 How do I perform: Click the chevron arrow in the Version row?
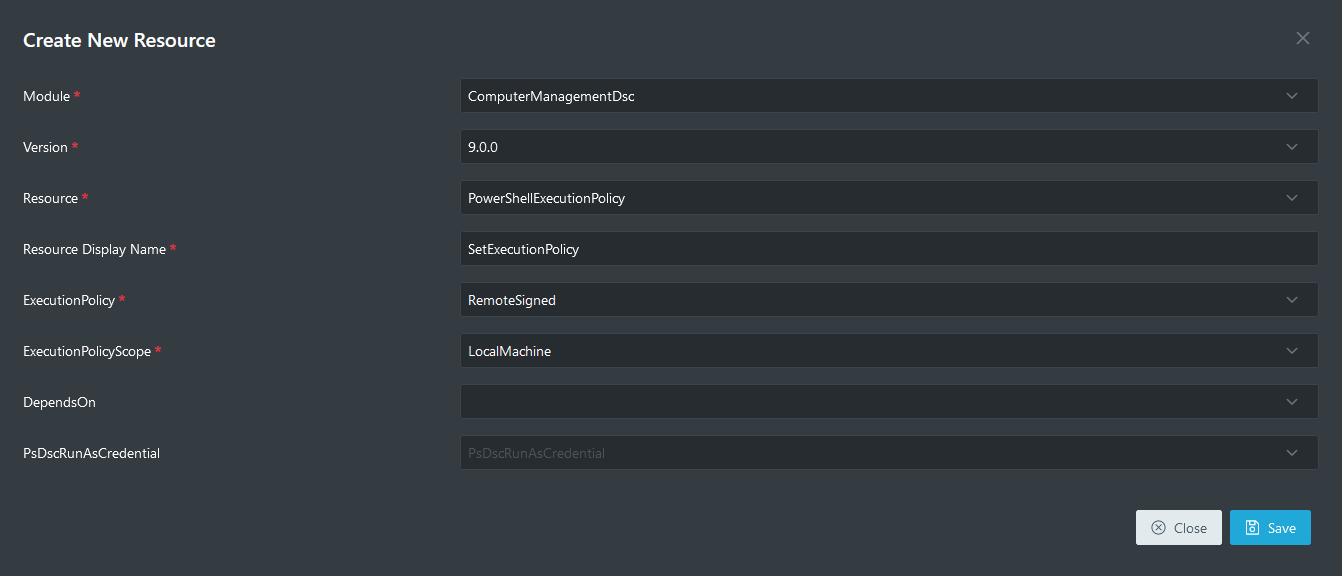1292,147
